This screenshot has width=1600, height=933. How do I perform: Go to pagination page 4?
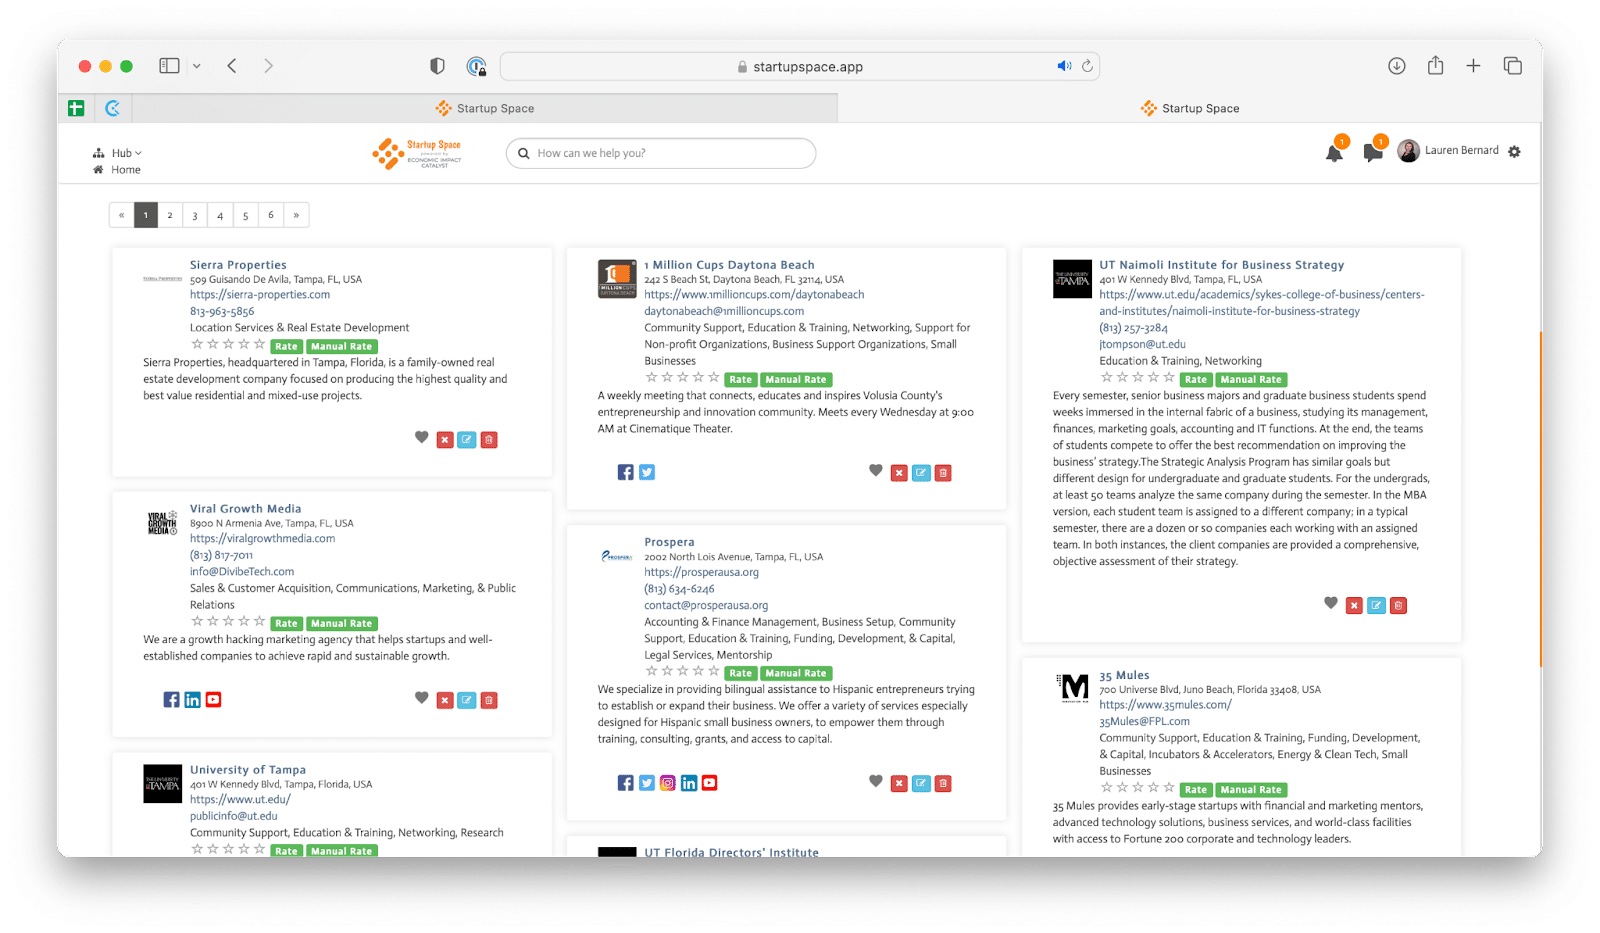(220, 215)
